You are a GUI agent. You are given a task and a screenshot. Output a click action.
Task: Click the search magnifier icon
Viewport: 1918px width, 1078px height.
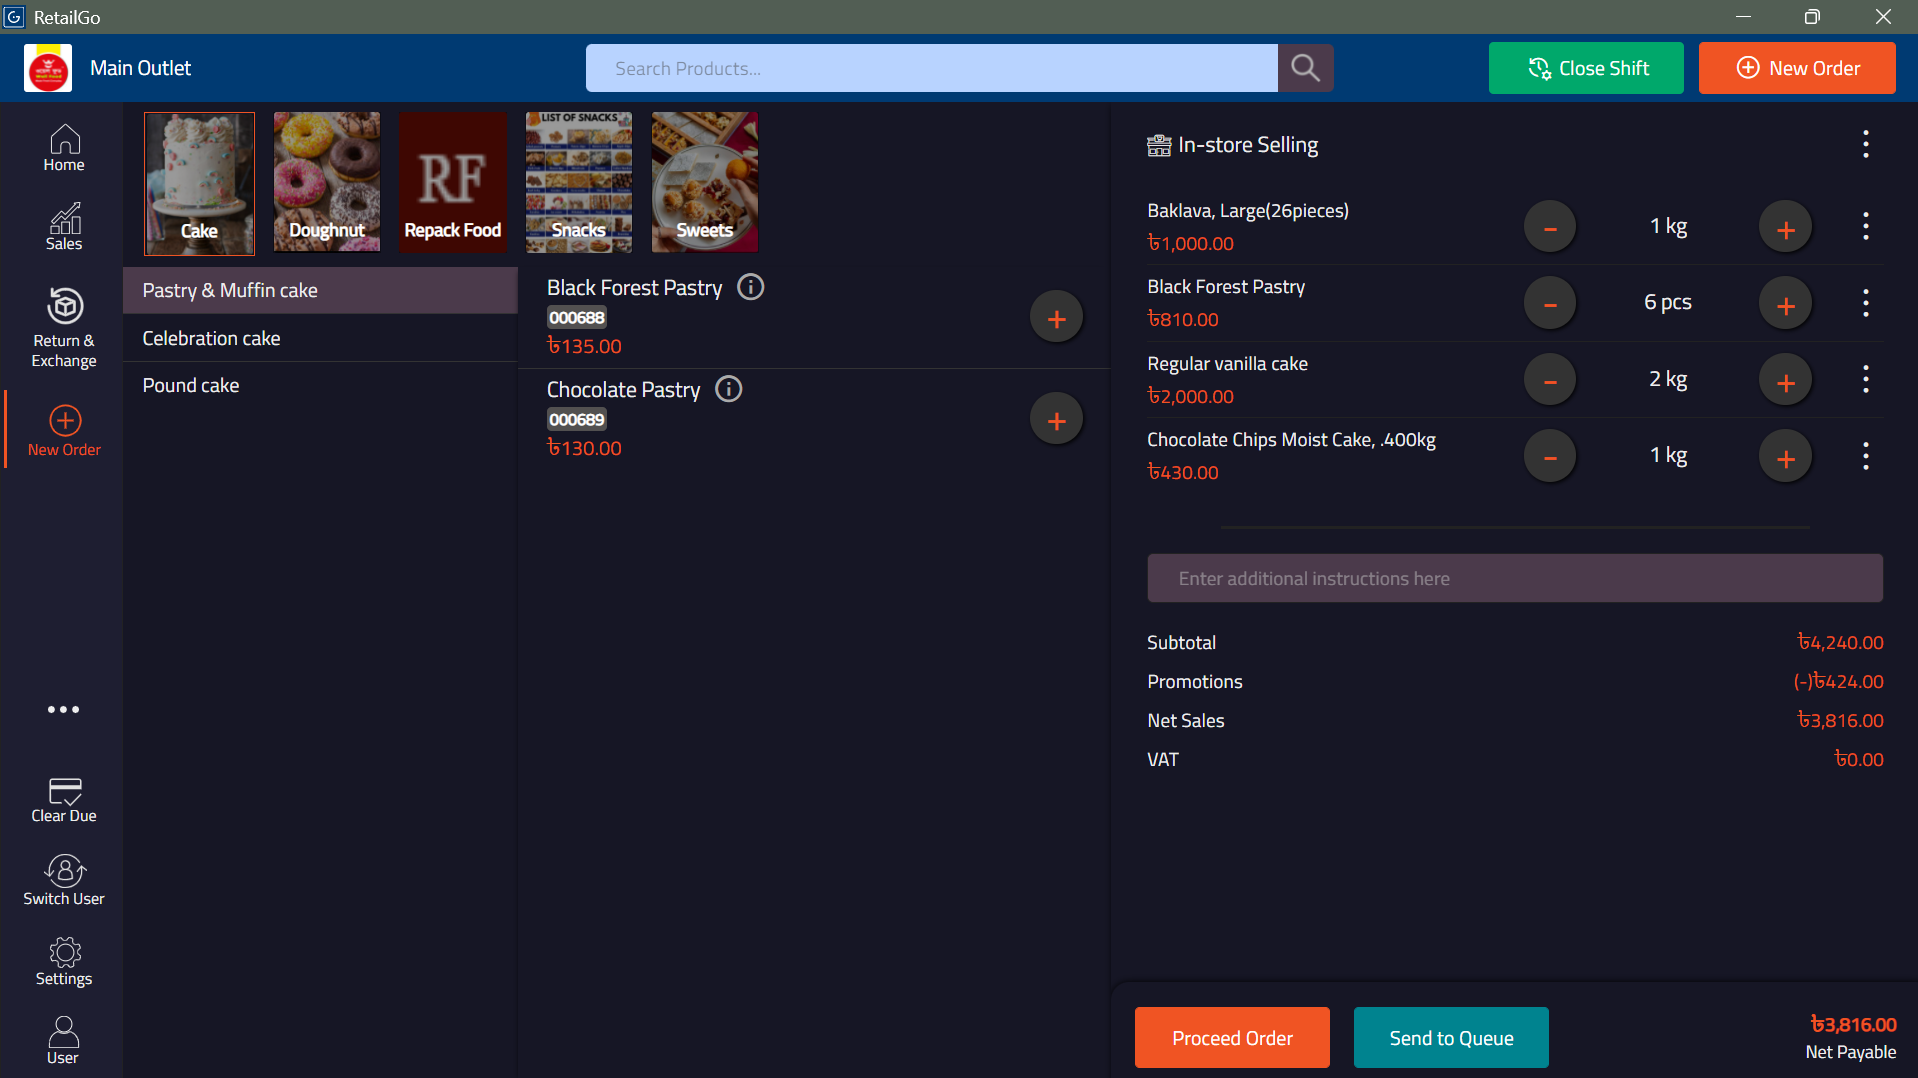(x=1305, y=68)
